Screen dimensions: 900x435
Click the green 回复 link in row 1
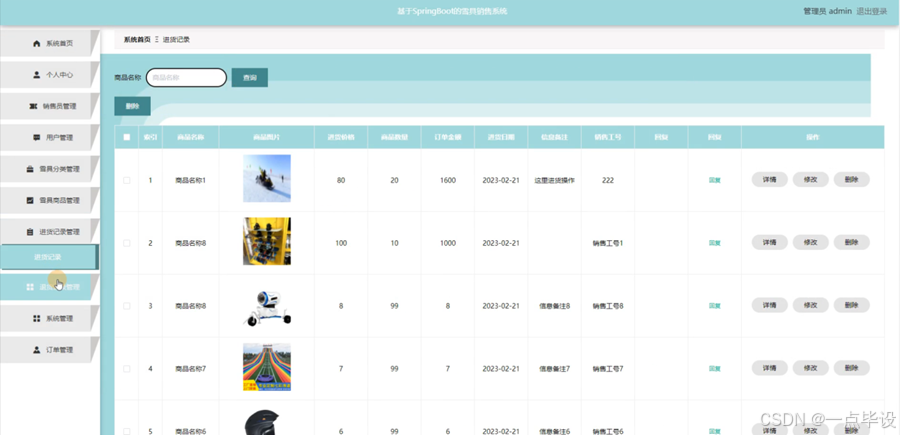click(715, 180)
